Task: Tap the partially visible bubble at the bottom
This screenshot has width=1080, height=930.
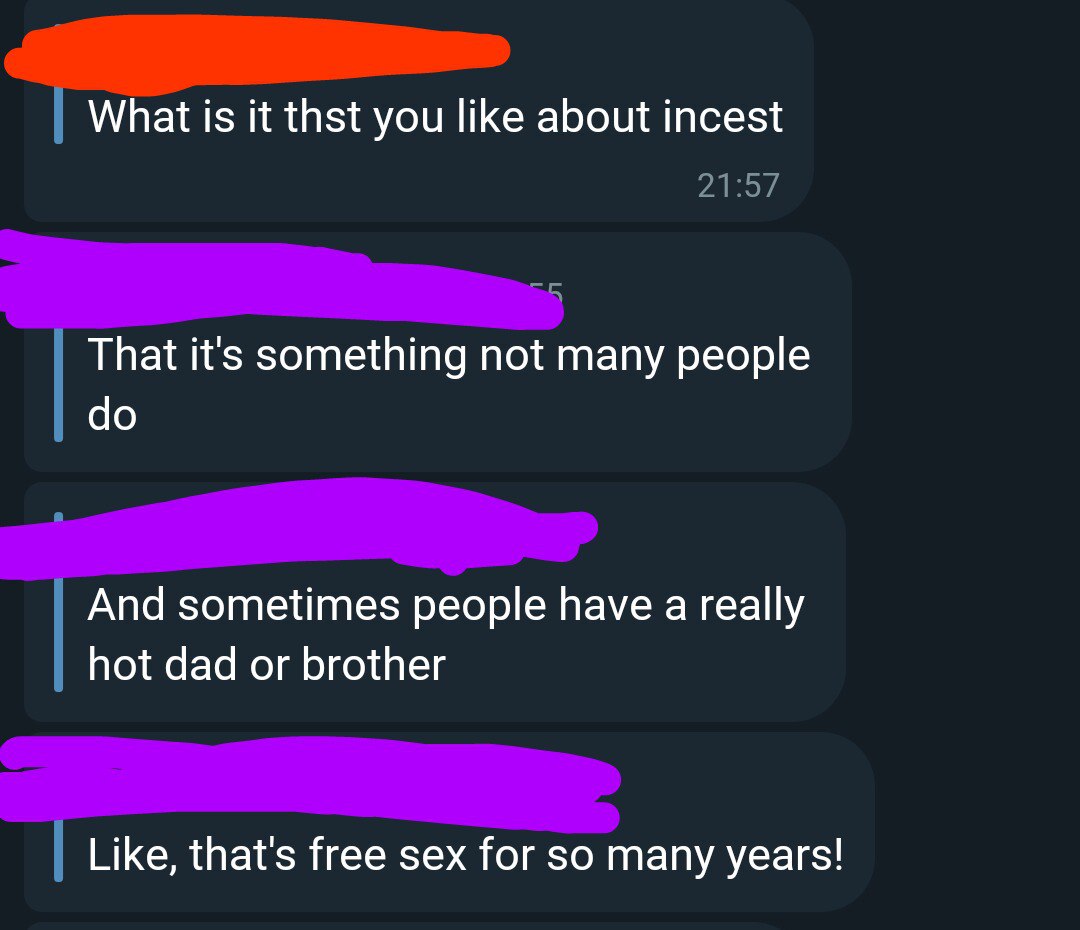Action: tap(400, 925)
